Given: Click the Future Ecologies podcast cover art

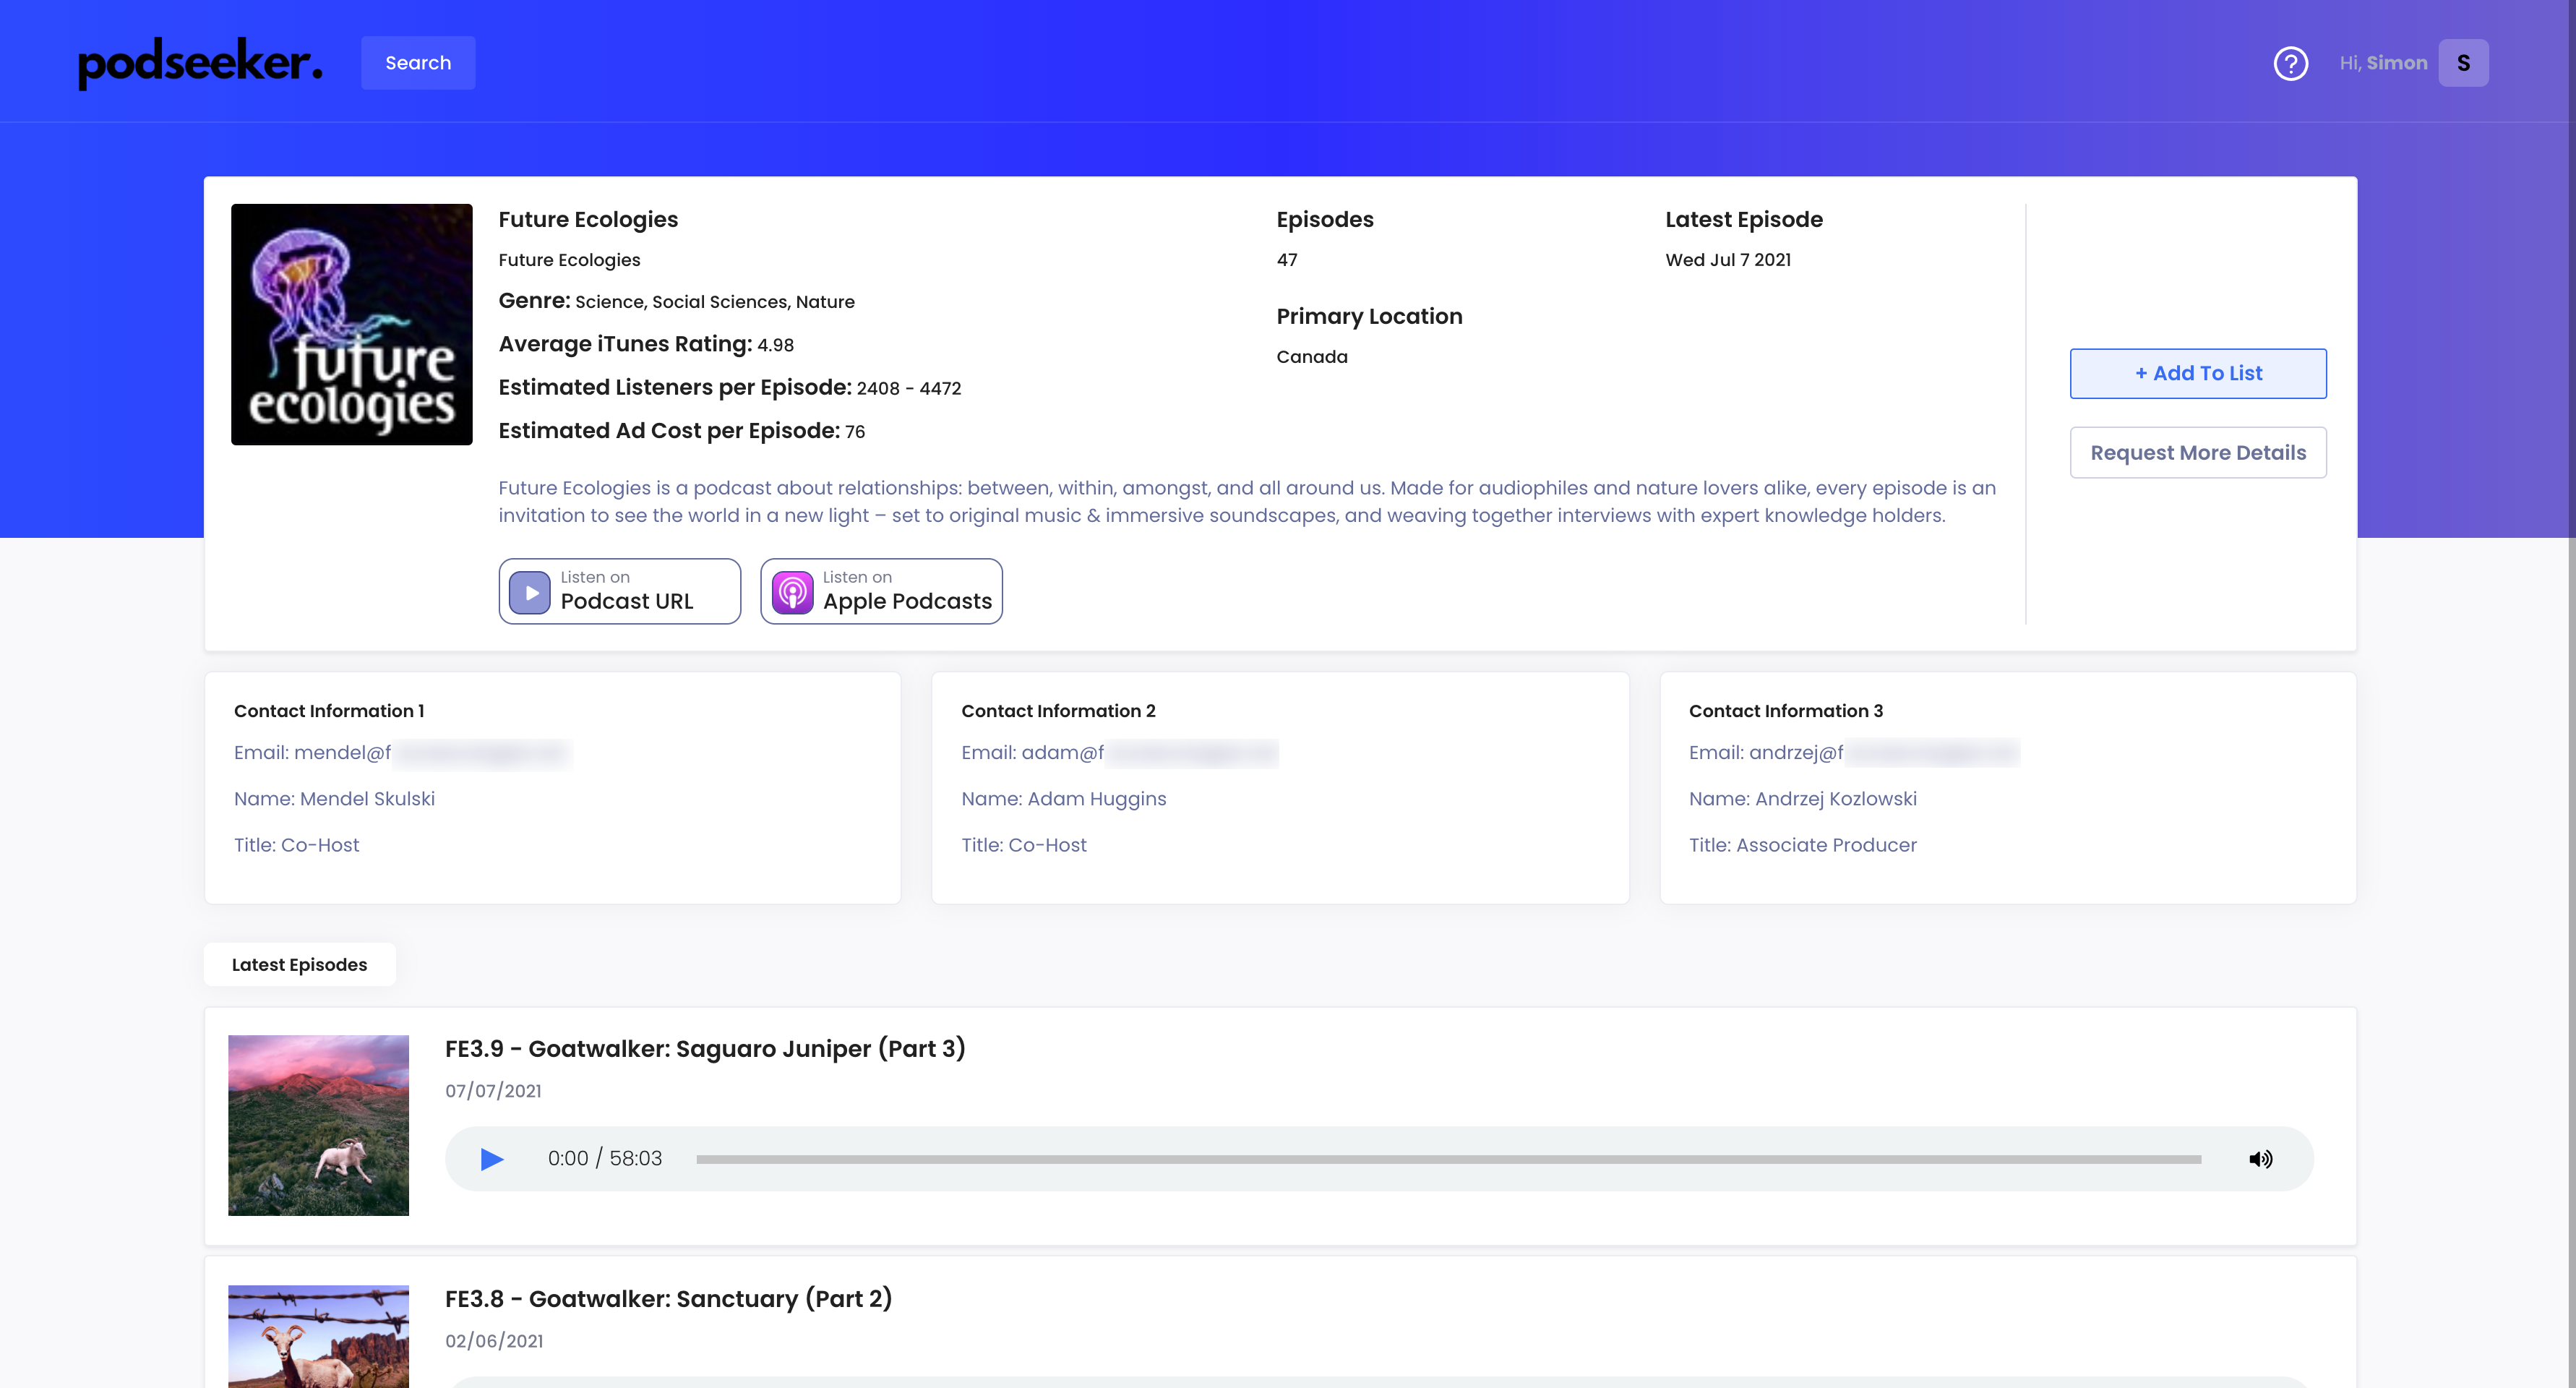Looking at the screenshot, I should 351,324.
